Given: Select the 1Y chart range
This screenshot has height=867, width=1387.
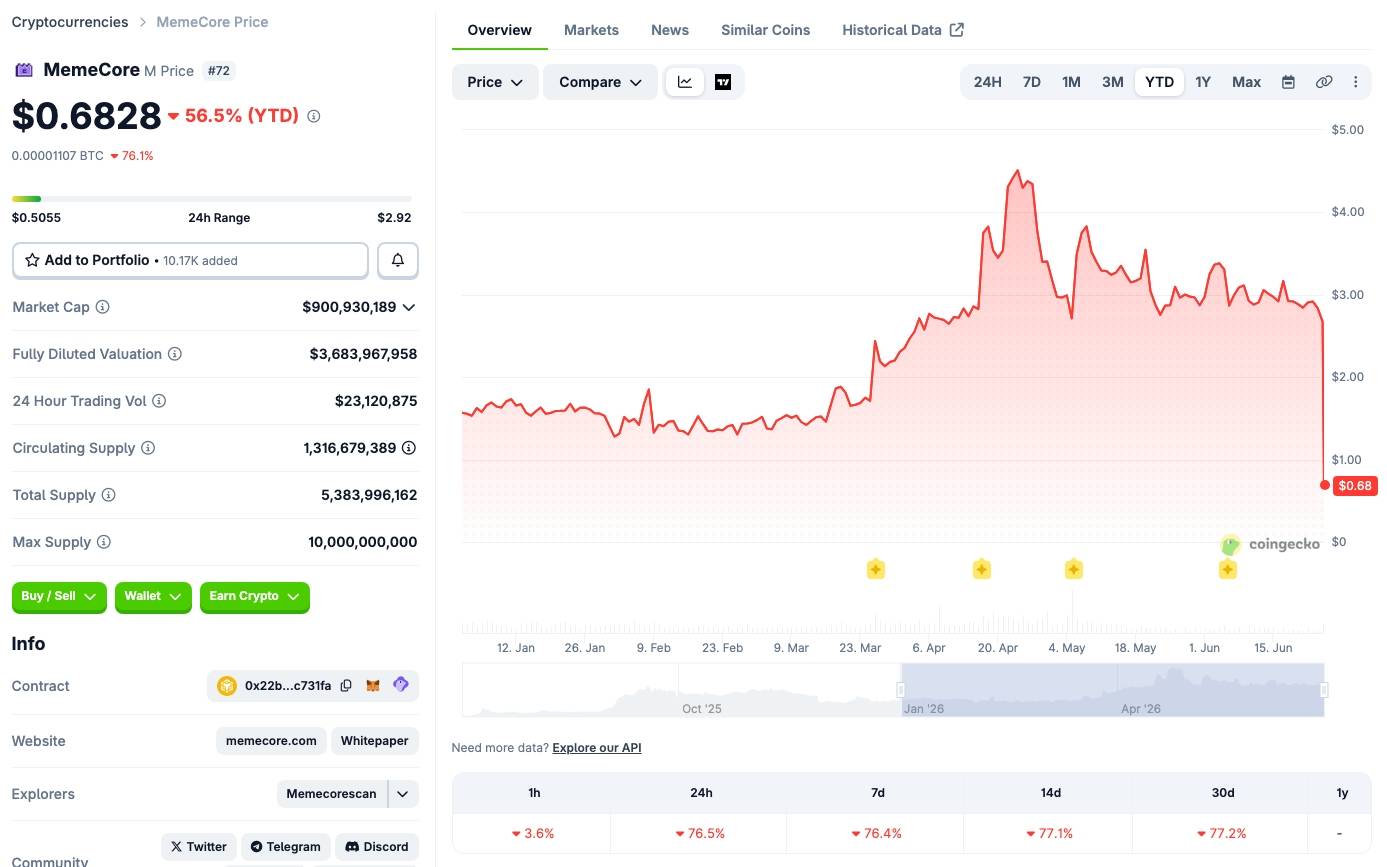Looking at the screenshot, I should click(1203, 82).
